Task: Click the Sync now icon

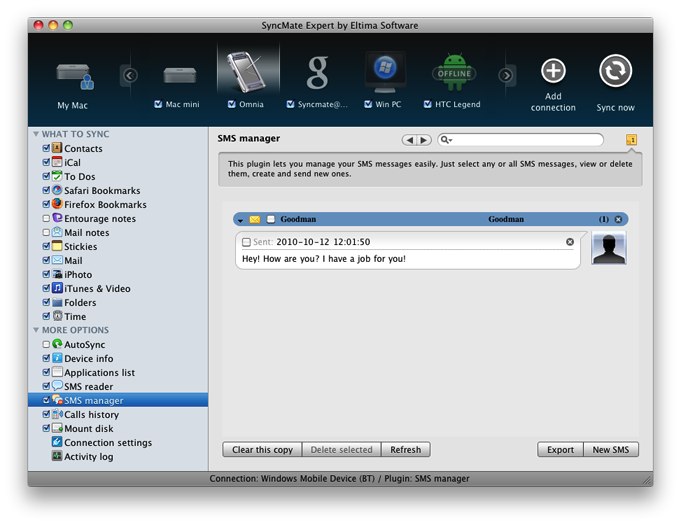Action: [x=615, y=71]
